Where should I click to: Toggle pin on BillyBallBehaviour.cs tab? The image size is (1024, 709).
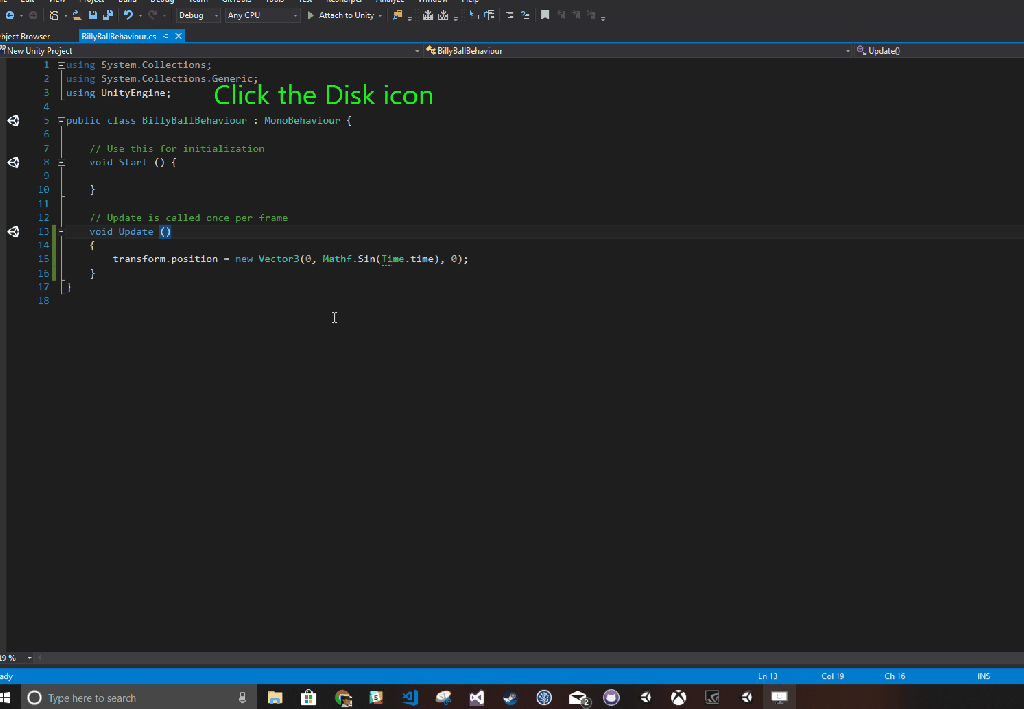(166, 36)
